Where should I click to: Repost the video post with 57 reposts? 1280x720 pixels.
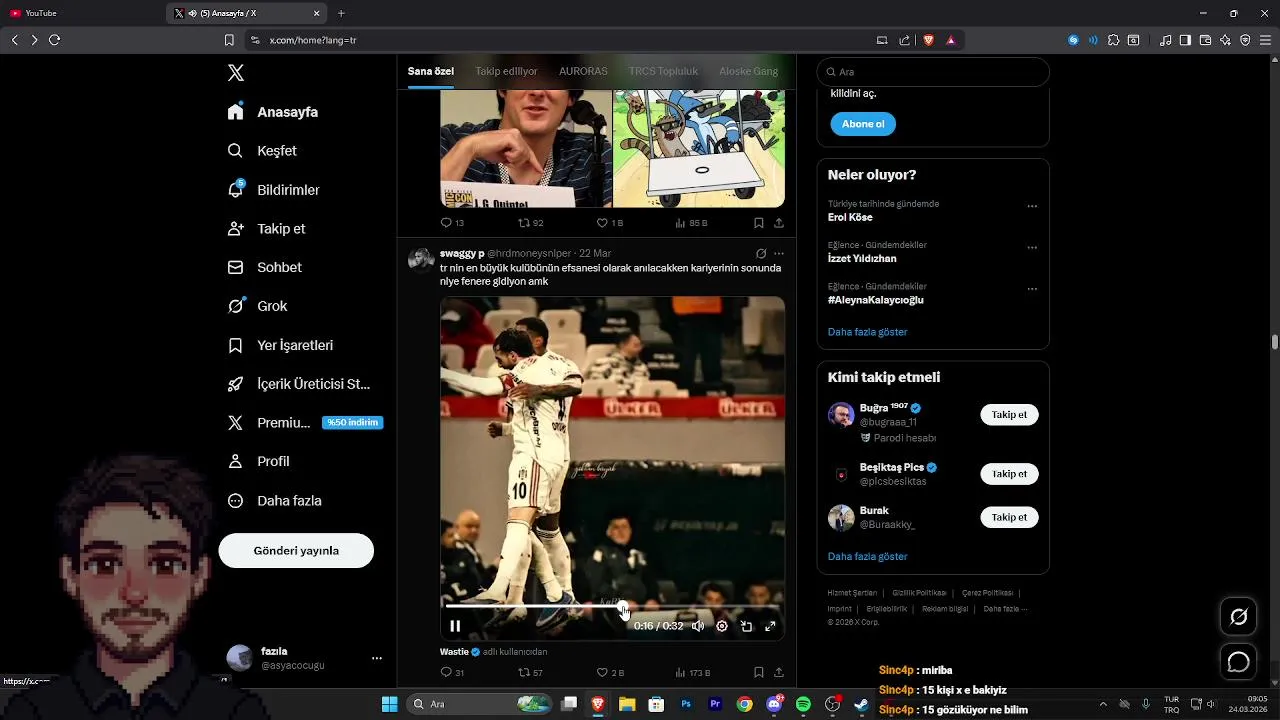531,673
